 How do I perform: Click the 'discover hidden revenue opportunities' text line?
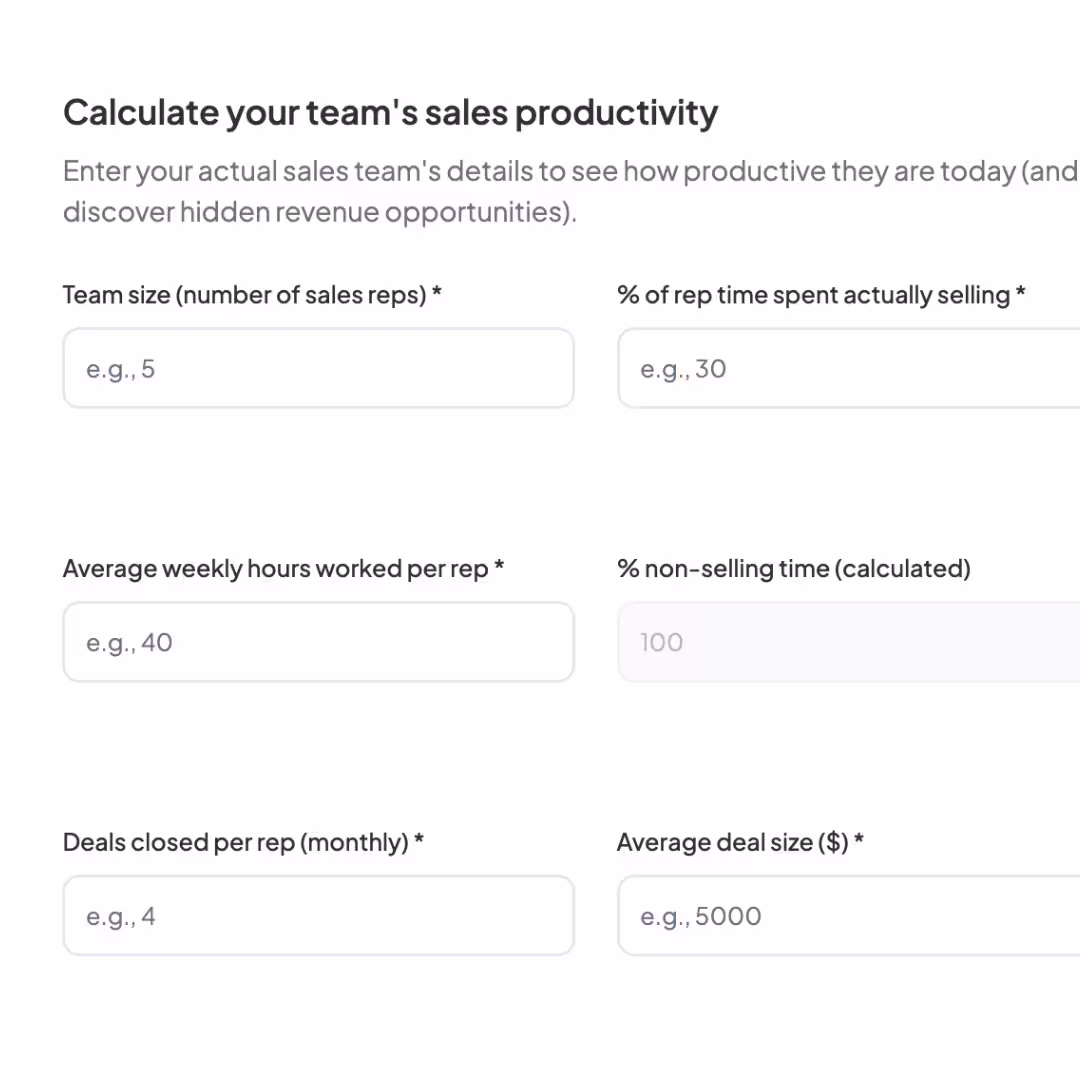pos(319,212)
